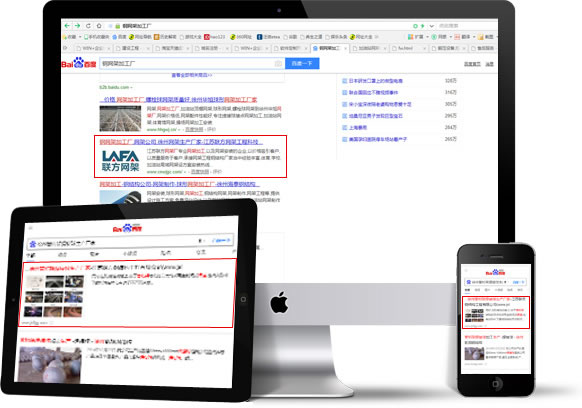Click into the Baidu search input field

[x=187, y=63]
